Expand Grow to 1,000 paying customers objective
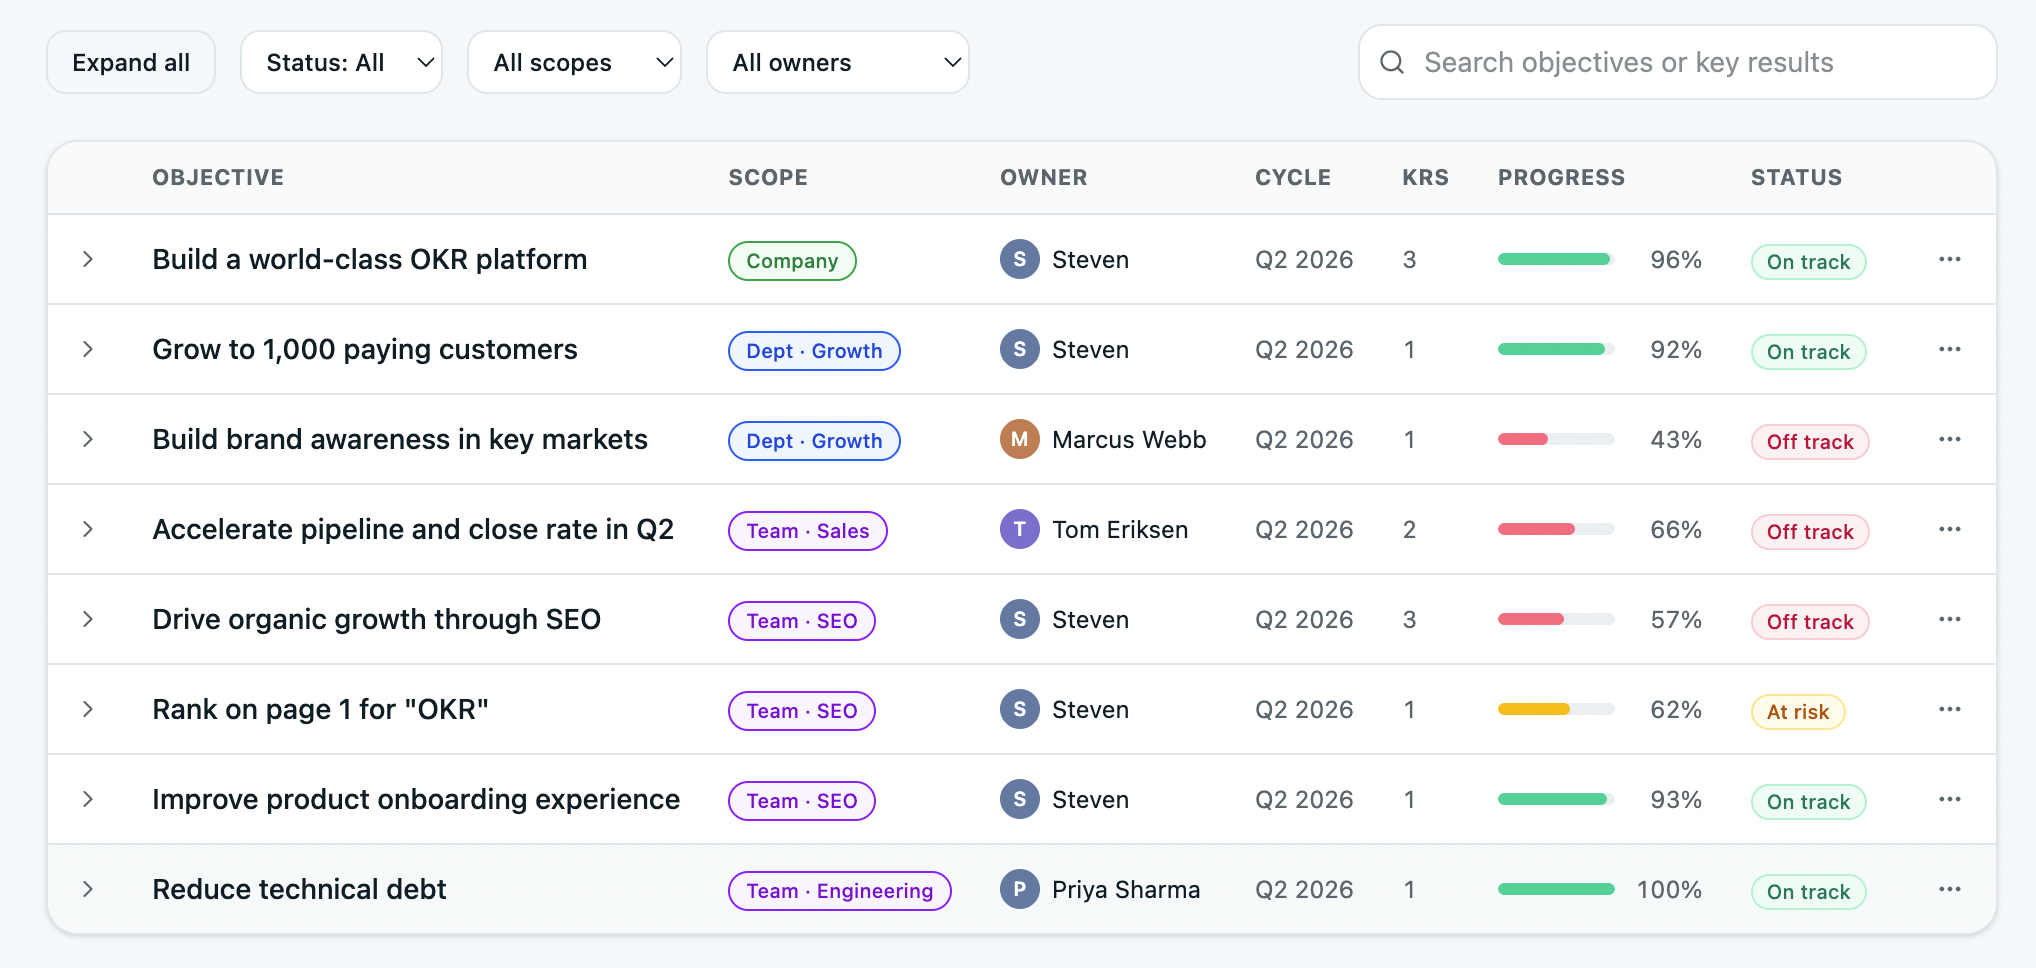The image size is (2036, 968). [88, 349]
